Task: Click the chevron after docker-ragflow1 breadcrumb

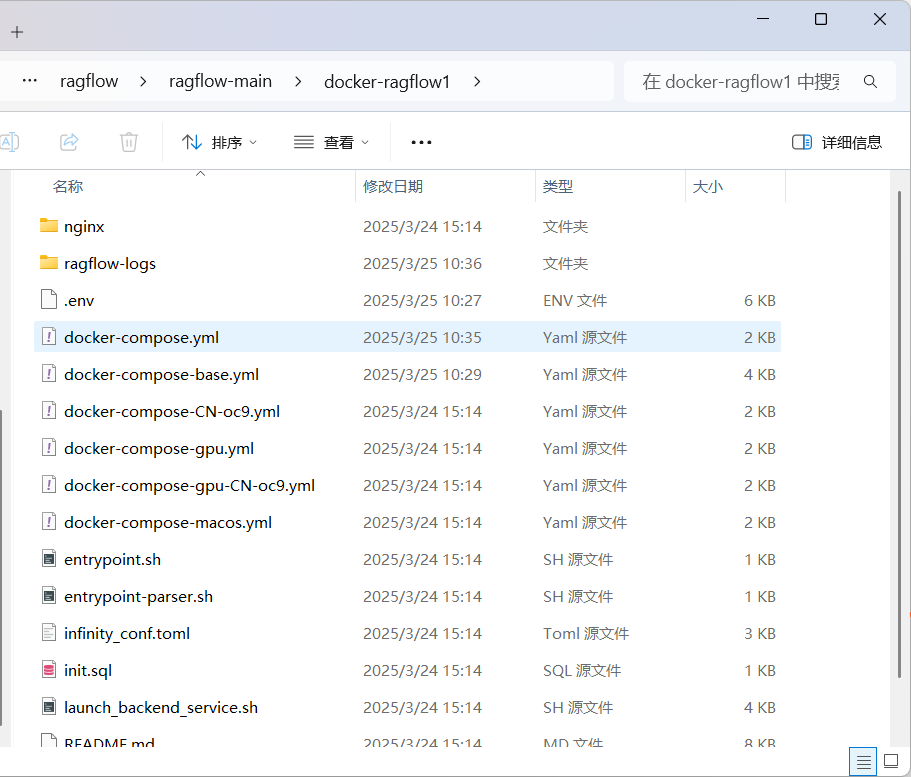Action: (477, 81)
